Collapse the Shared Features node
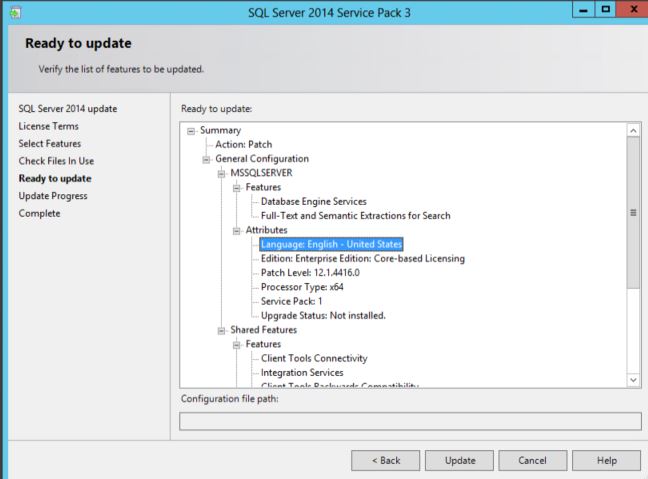648x479 pixels. tap(222, 331)
